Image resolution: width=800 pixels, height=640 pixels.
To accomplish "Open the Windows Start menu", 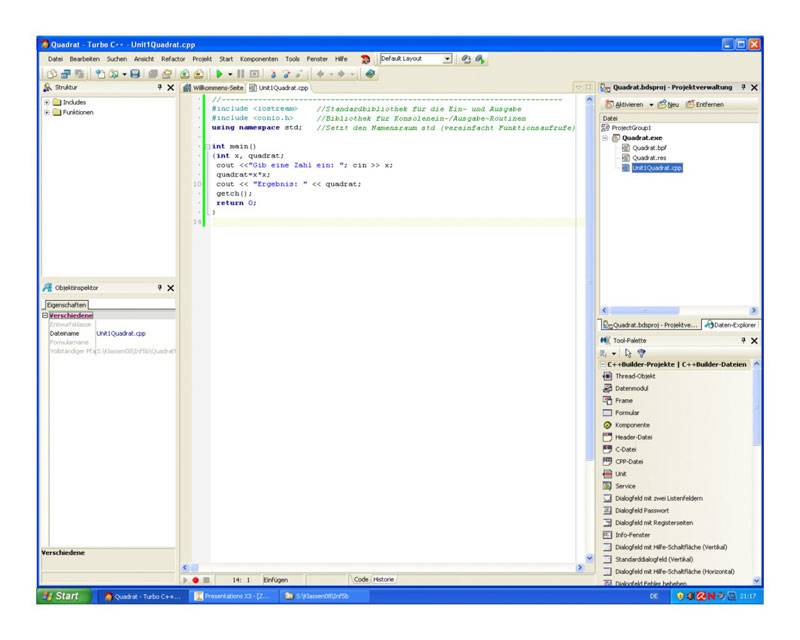I will 60,596.
